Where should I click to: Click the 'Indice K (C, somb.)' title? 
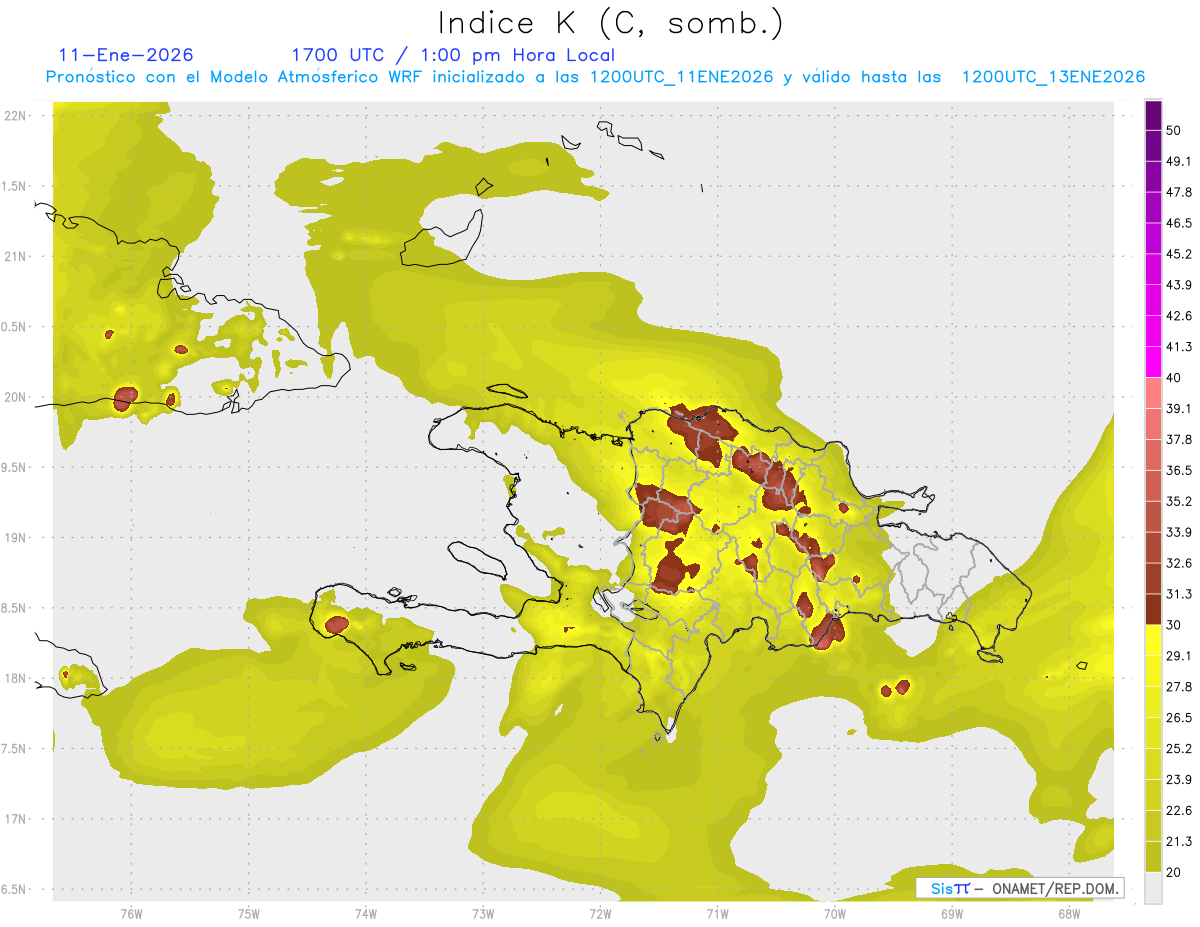pos(610,22)
